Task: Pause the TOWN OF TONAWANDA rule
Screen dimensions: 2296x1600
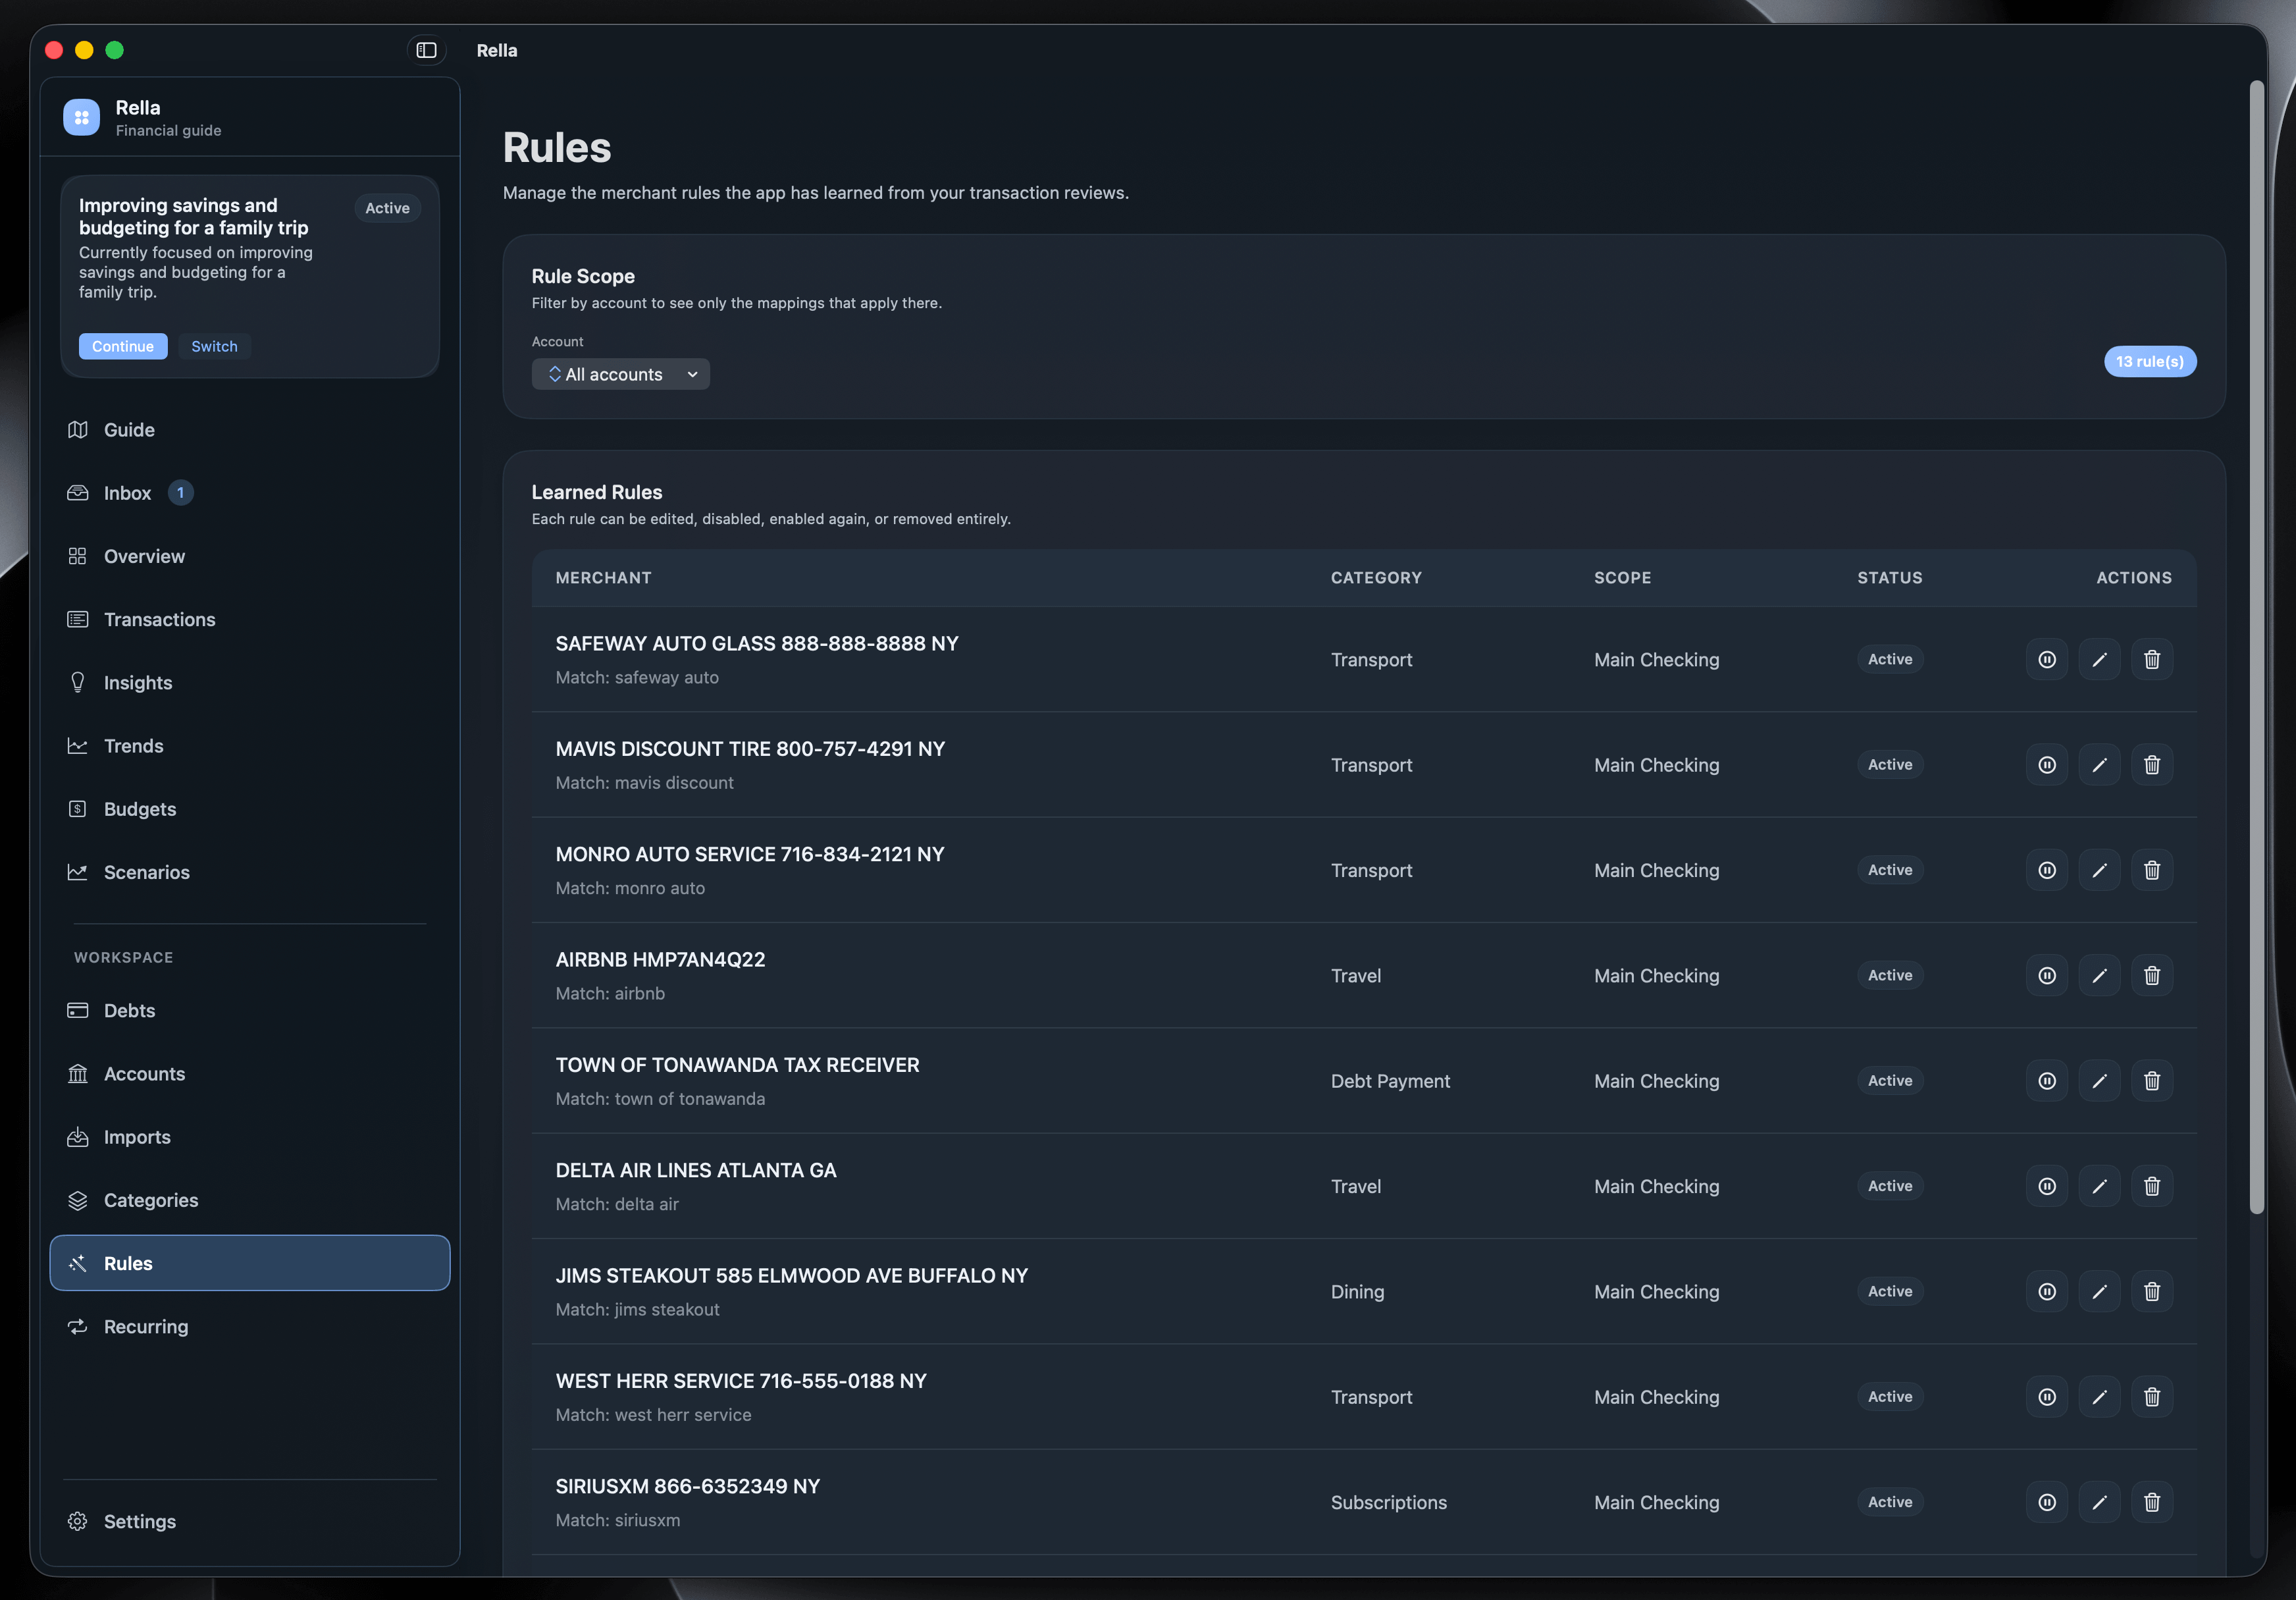Action: point(2046,1081)
